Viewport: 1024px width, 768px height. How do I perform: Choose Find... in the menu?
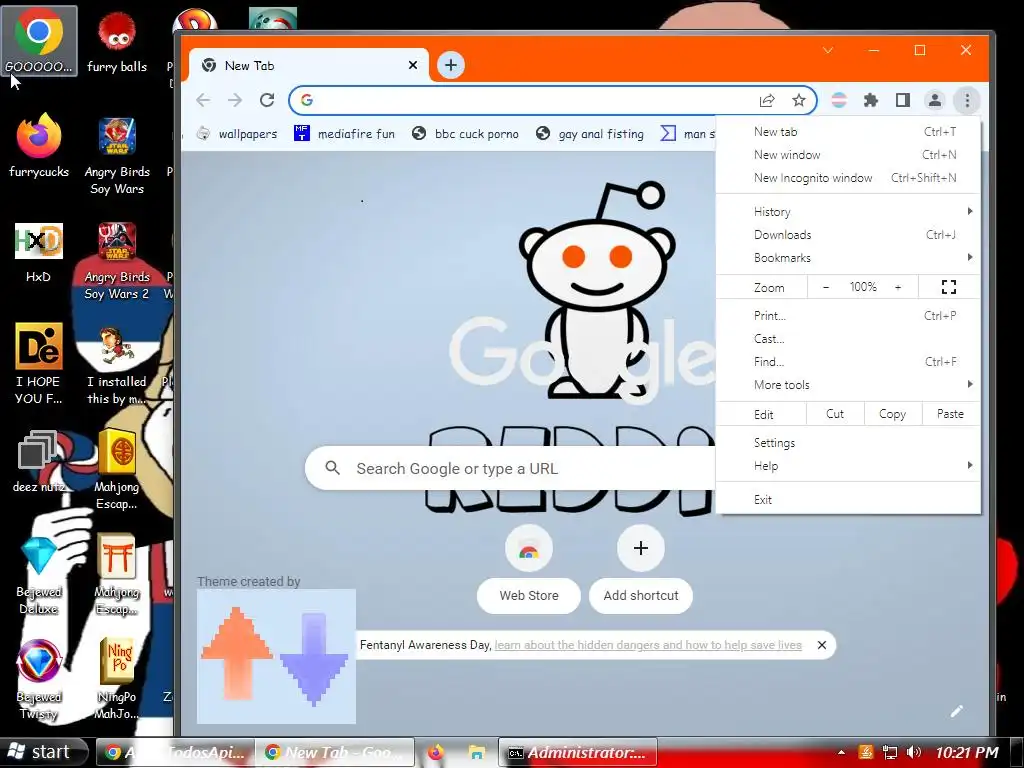848,361
